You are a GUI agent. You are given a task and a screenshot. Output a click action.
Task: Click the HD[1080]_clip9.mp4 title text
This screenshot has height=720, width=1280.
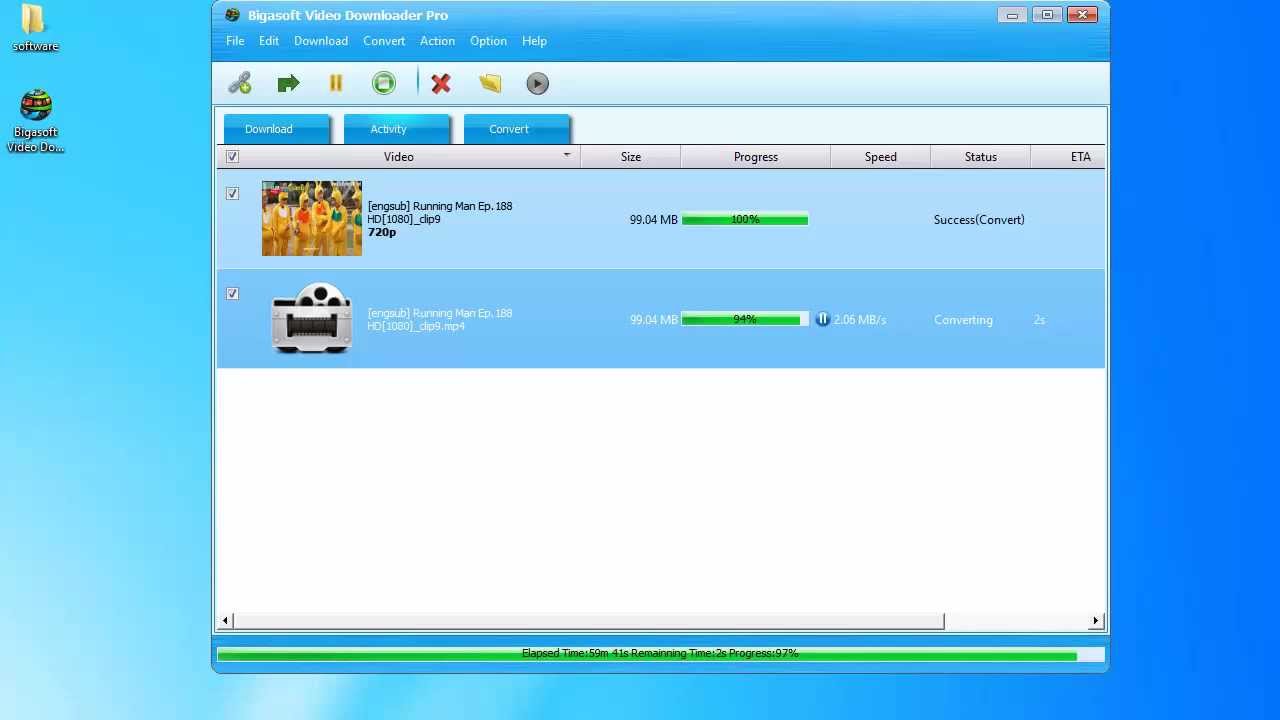[x=416, y=326]
